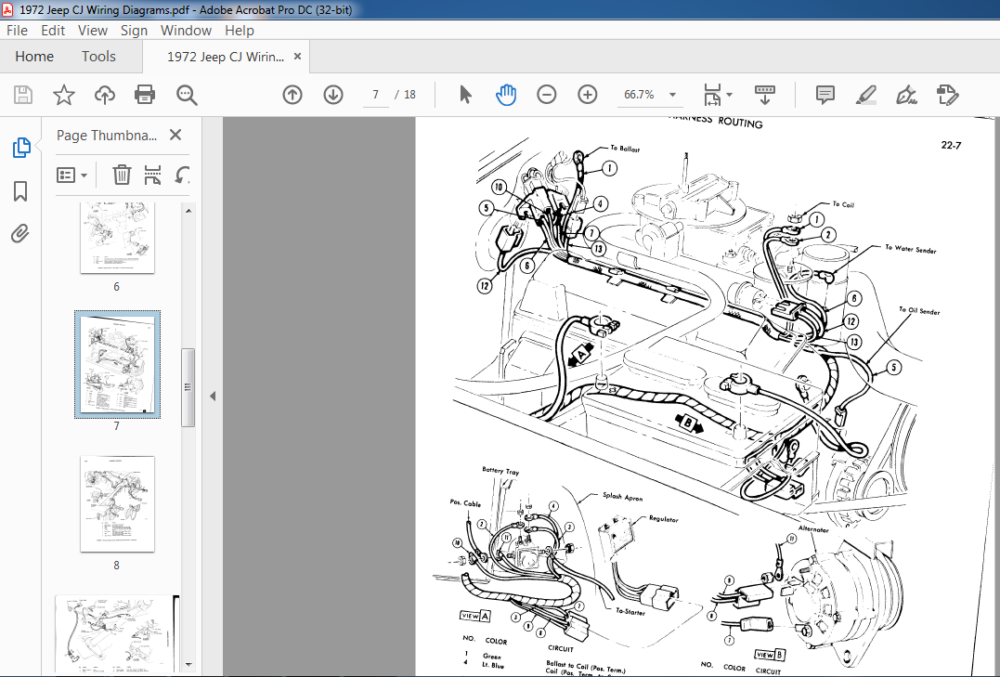Rotate page counterclockwise in thumbnails panel
The image size is (1000, 677).
tap(182, 175)
